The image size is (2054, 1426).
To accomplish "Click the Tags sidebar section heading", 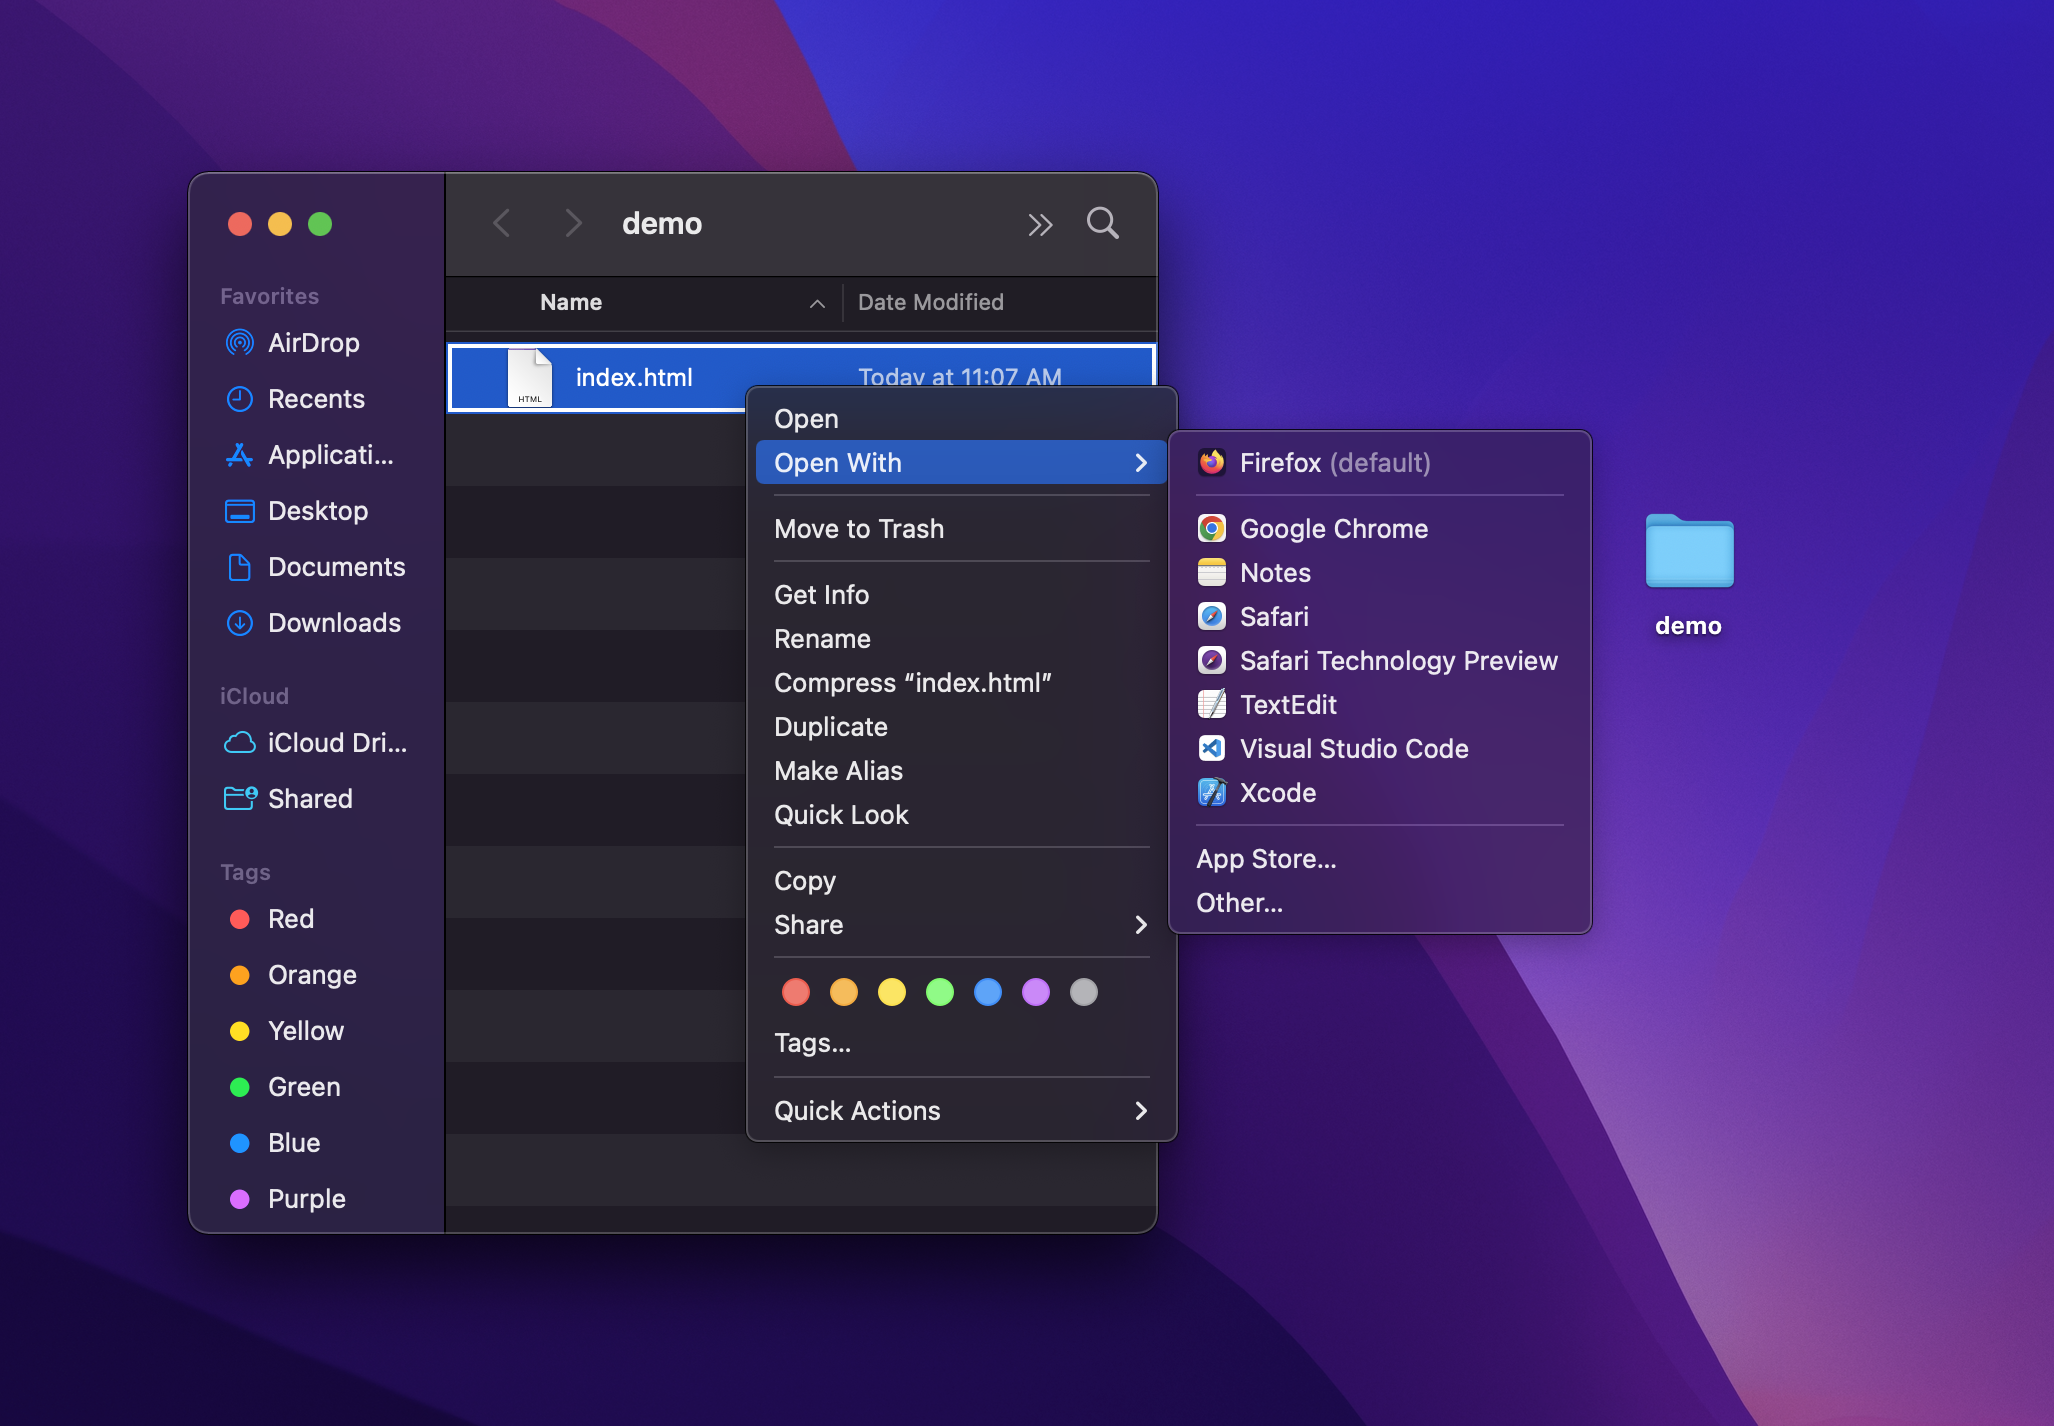I will [245, 872].
